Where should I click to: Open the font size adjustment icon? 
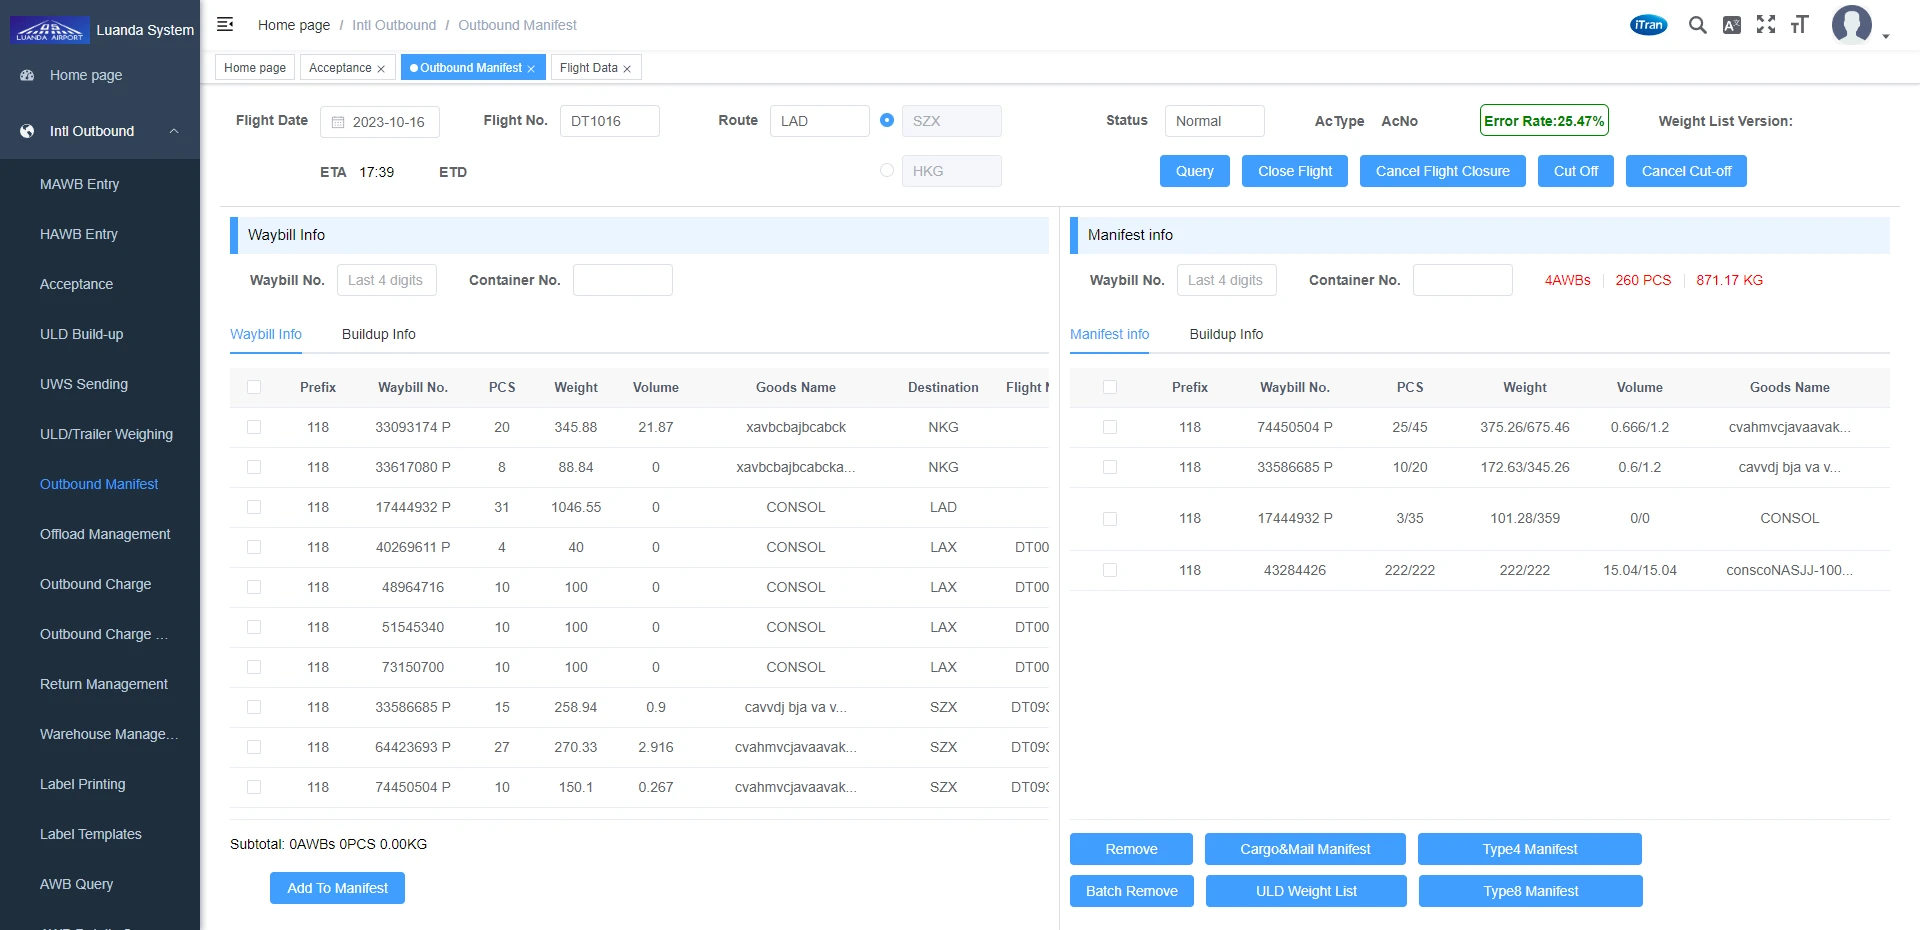[1800, 25]
